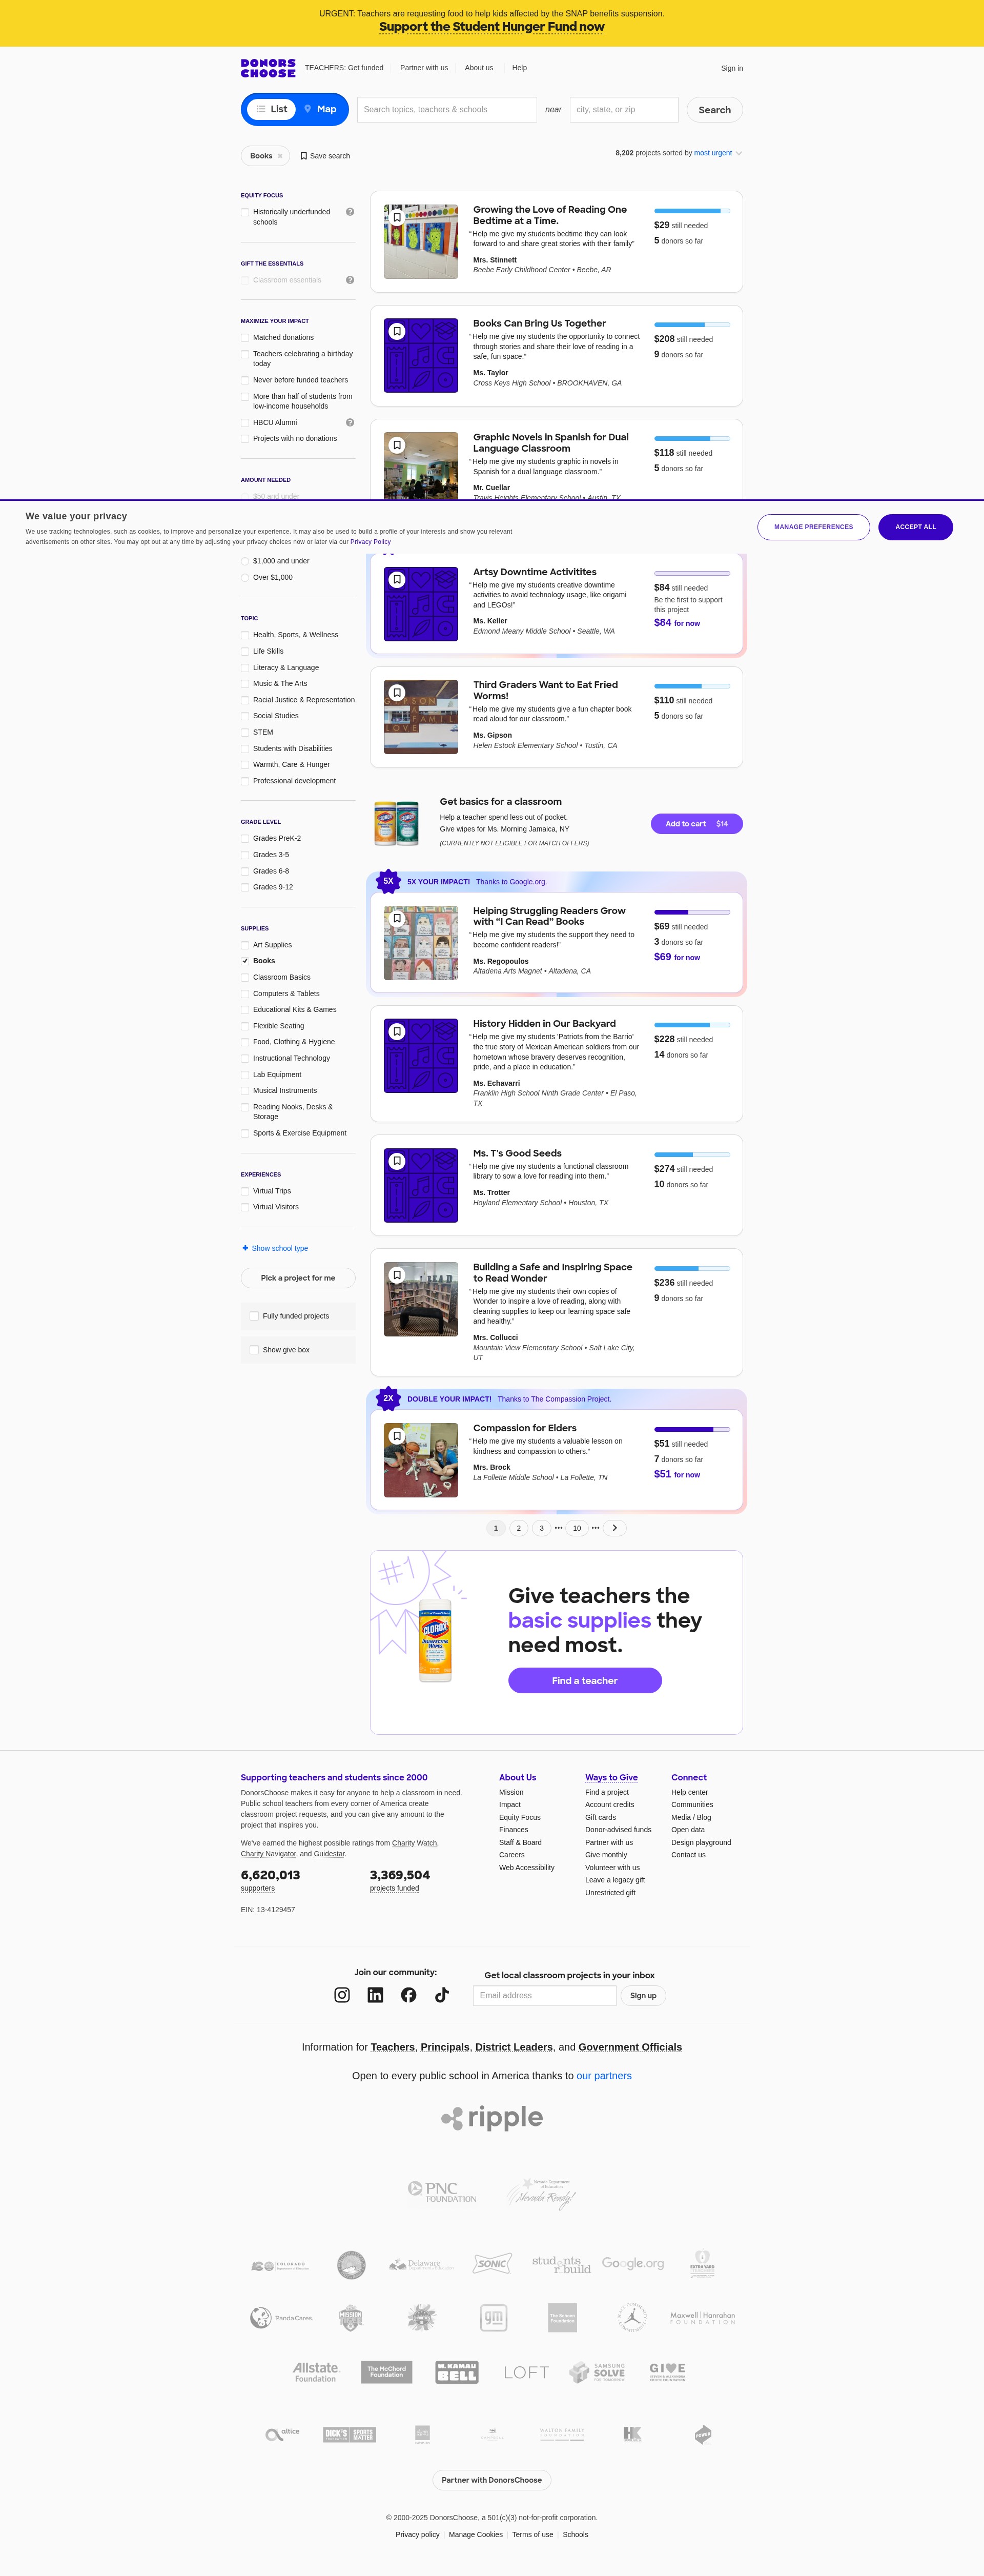
Task: Bookmark History Hidden in Our Backyard project
Action: pos(397,1031)
